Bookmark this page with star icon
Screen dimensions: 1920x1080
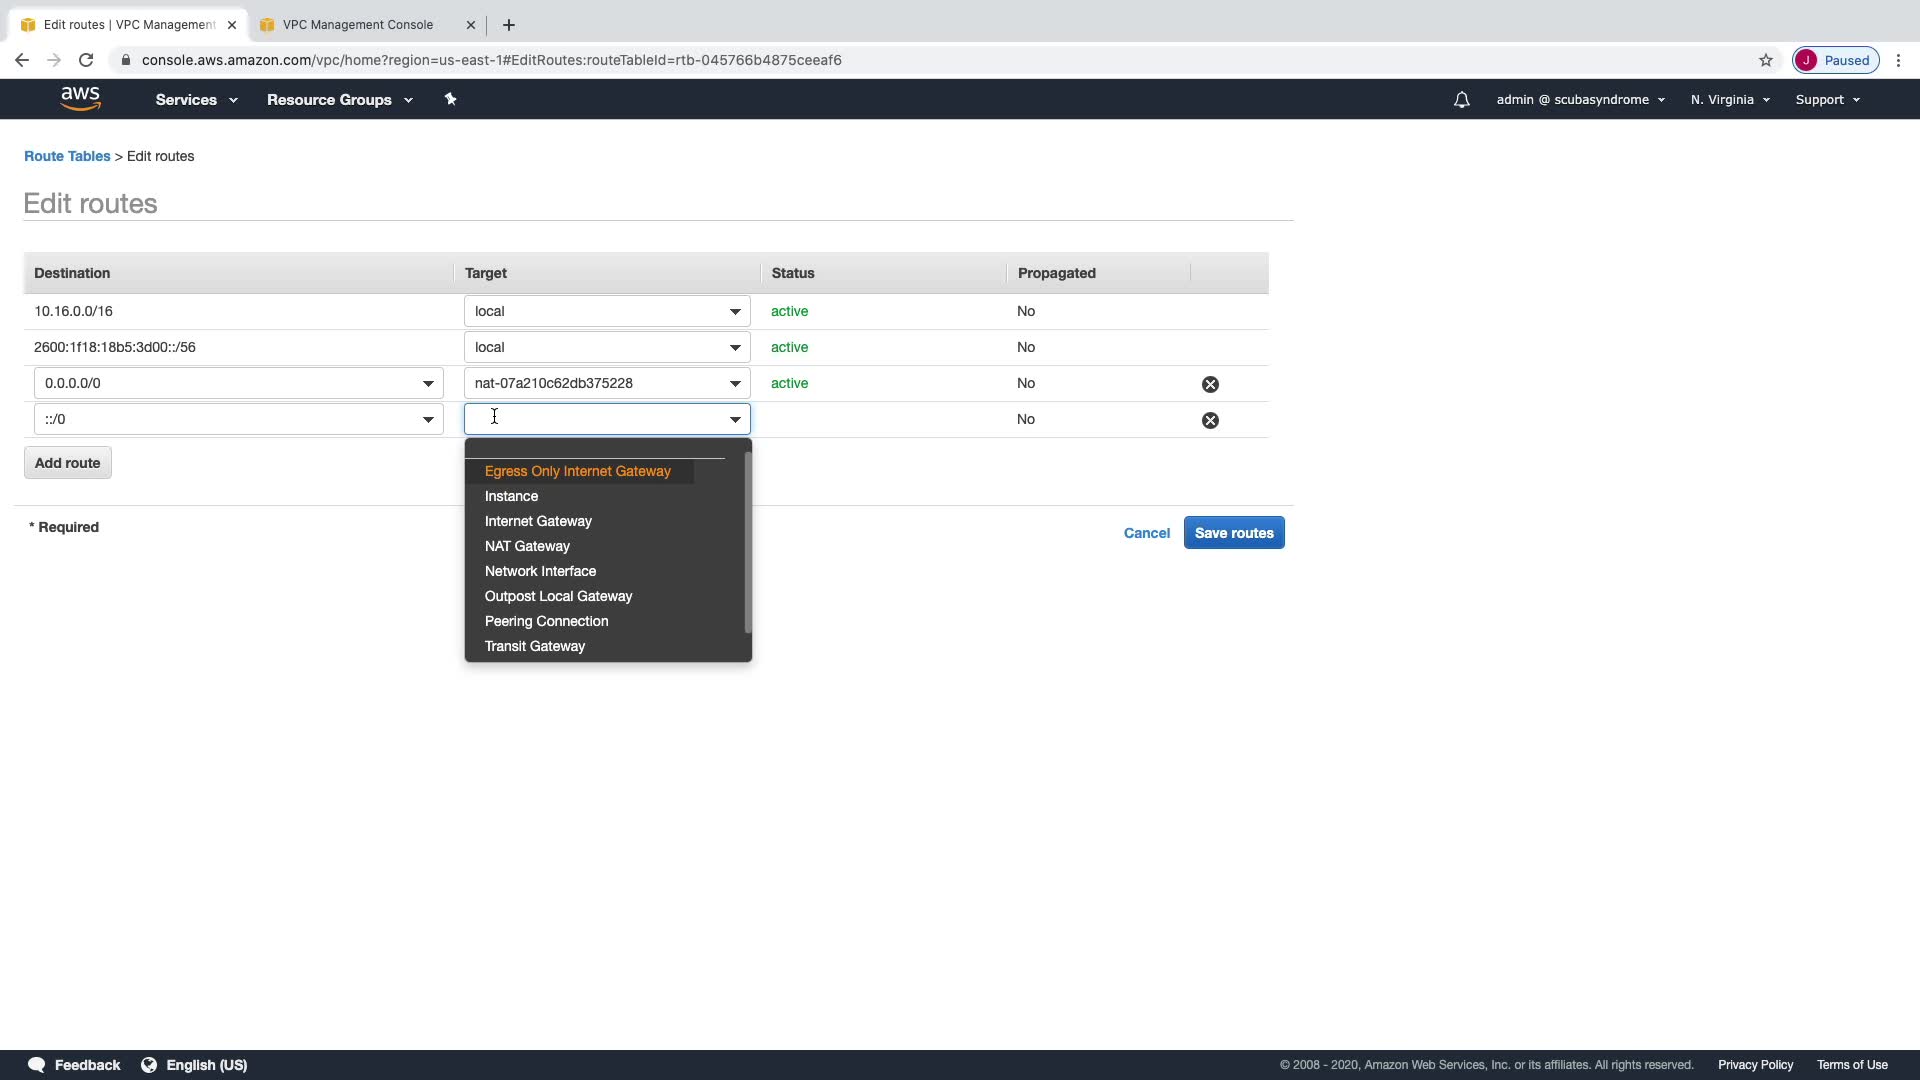pyautogui.click(x=1766, y=60)
